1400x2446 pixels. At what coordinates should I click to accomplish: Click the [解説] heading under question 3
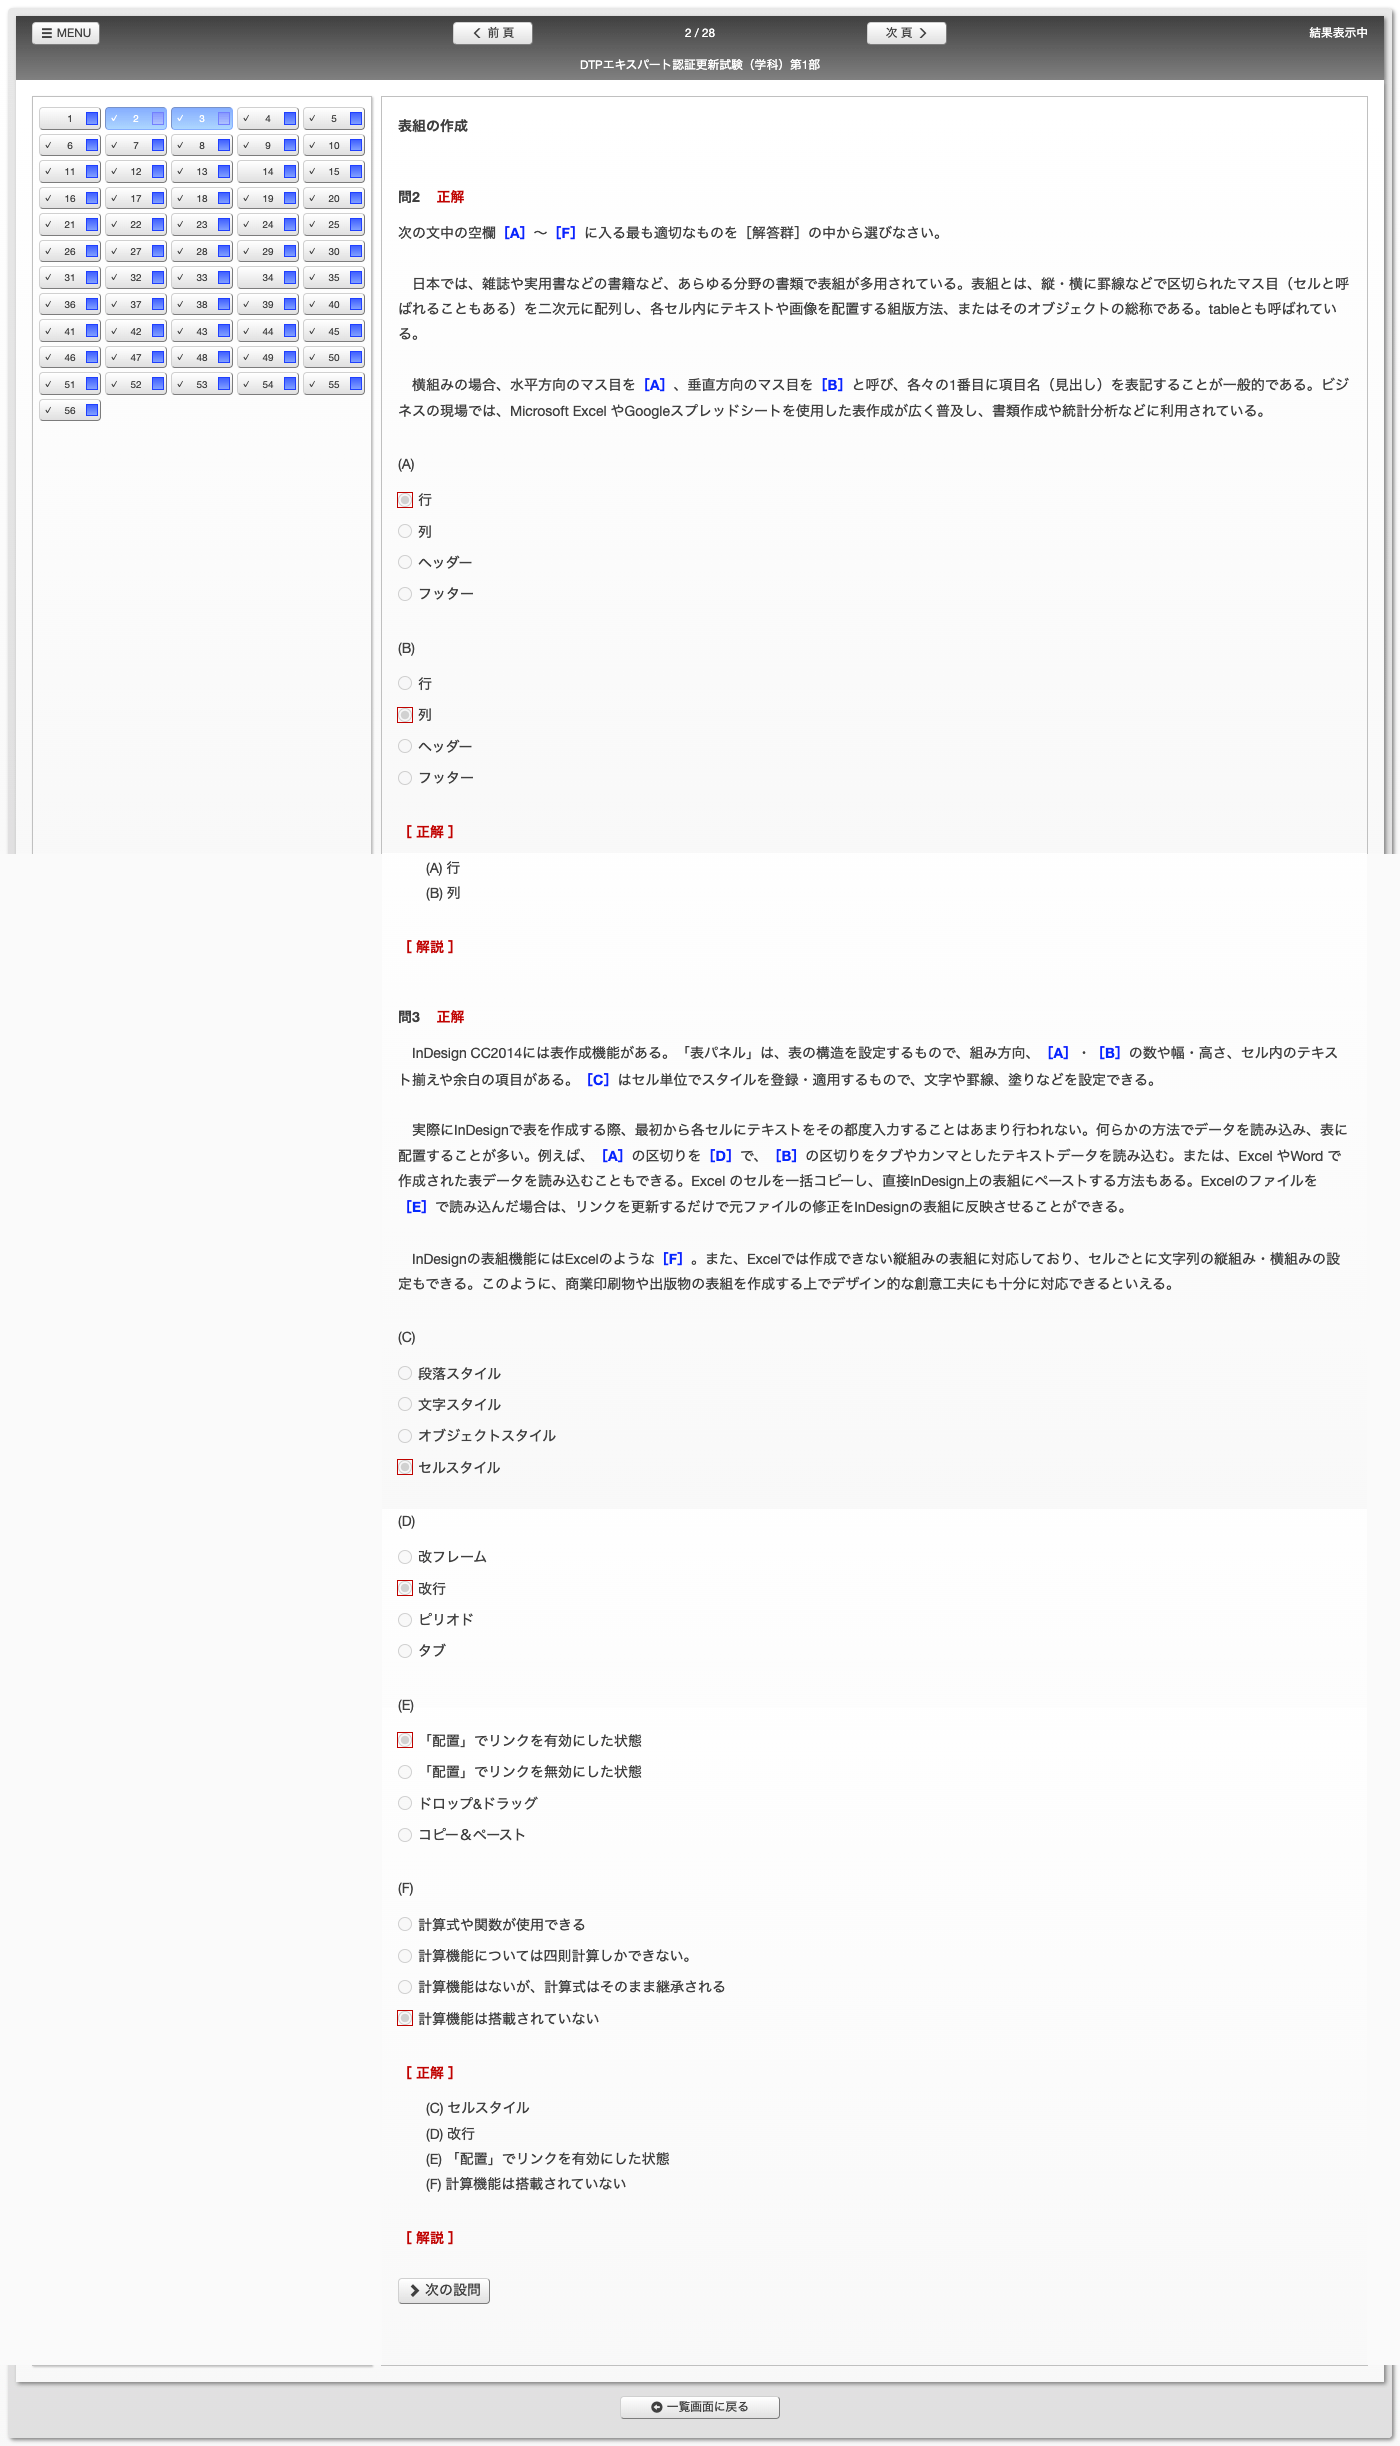(x=430, y=2237)
